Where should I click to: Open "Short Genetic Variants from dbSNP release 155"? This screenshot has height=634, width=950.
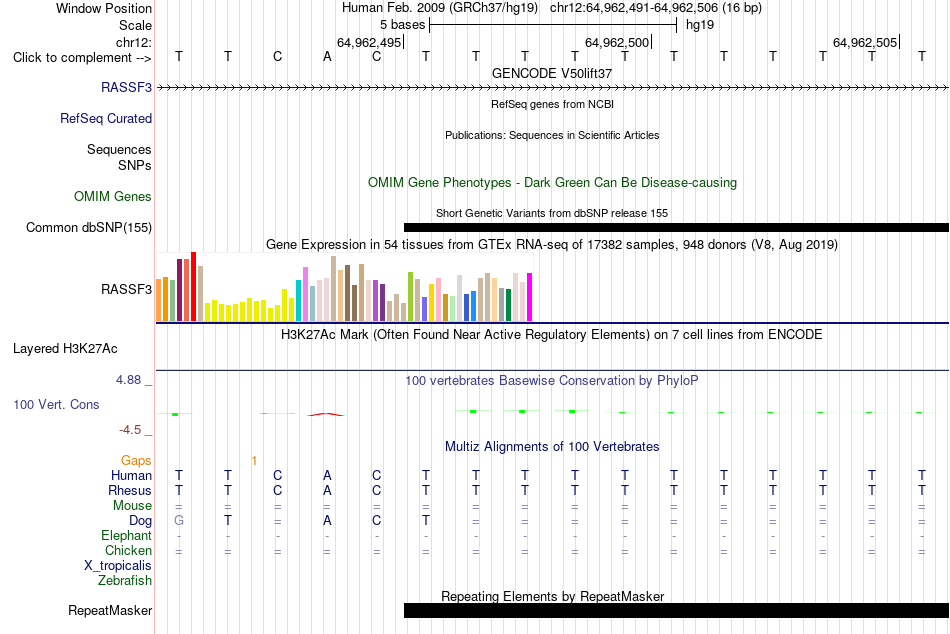pyautogui.click(x=552, y=213)
